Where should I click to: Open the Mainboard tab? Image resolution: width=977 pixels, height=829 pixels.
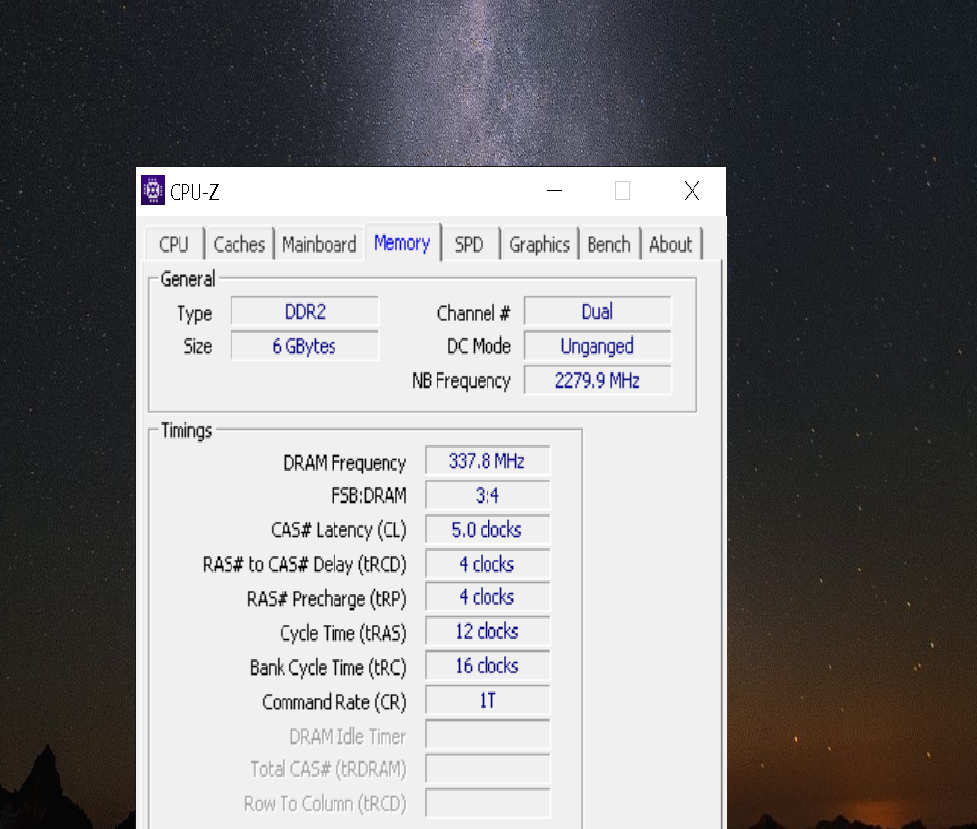(x=319, y=244)
